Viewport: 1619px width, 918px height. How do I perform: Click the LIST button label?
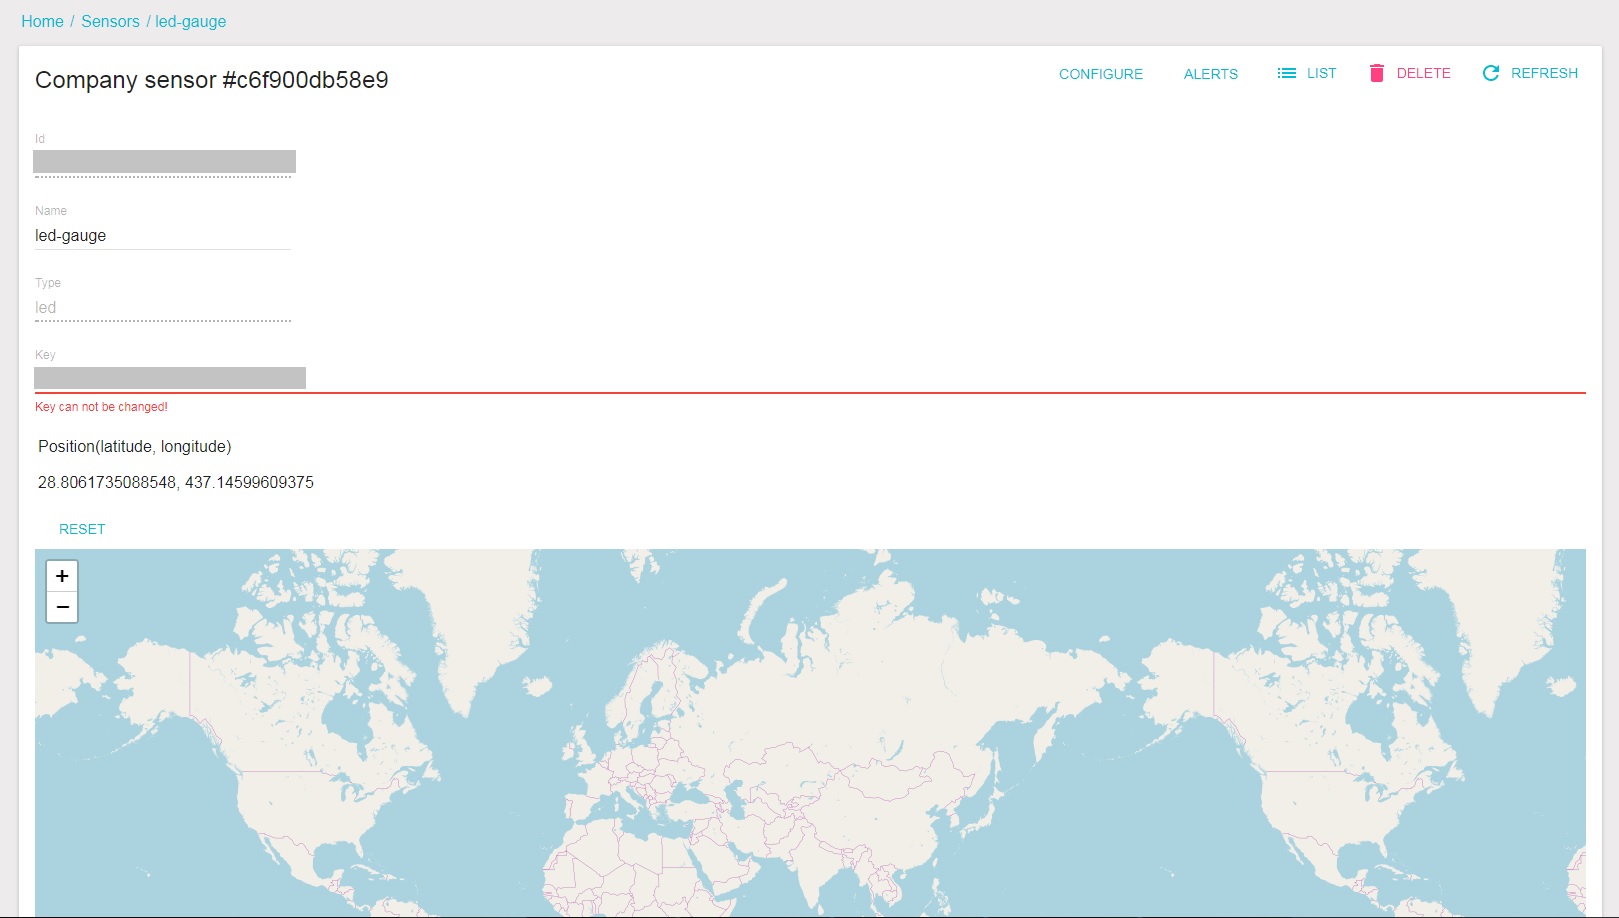[x=1321, y=73]
